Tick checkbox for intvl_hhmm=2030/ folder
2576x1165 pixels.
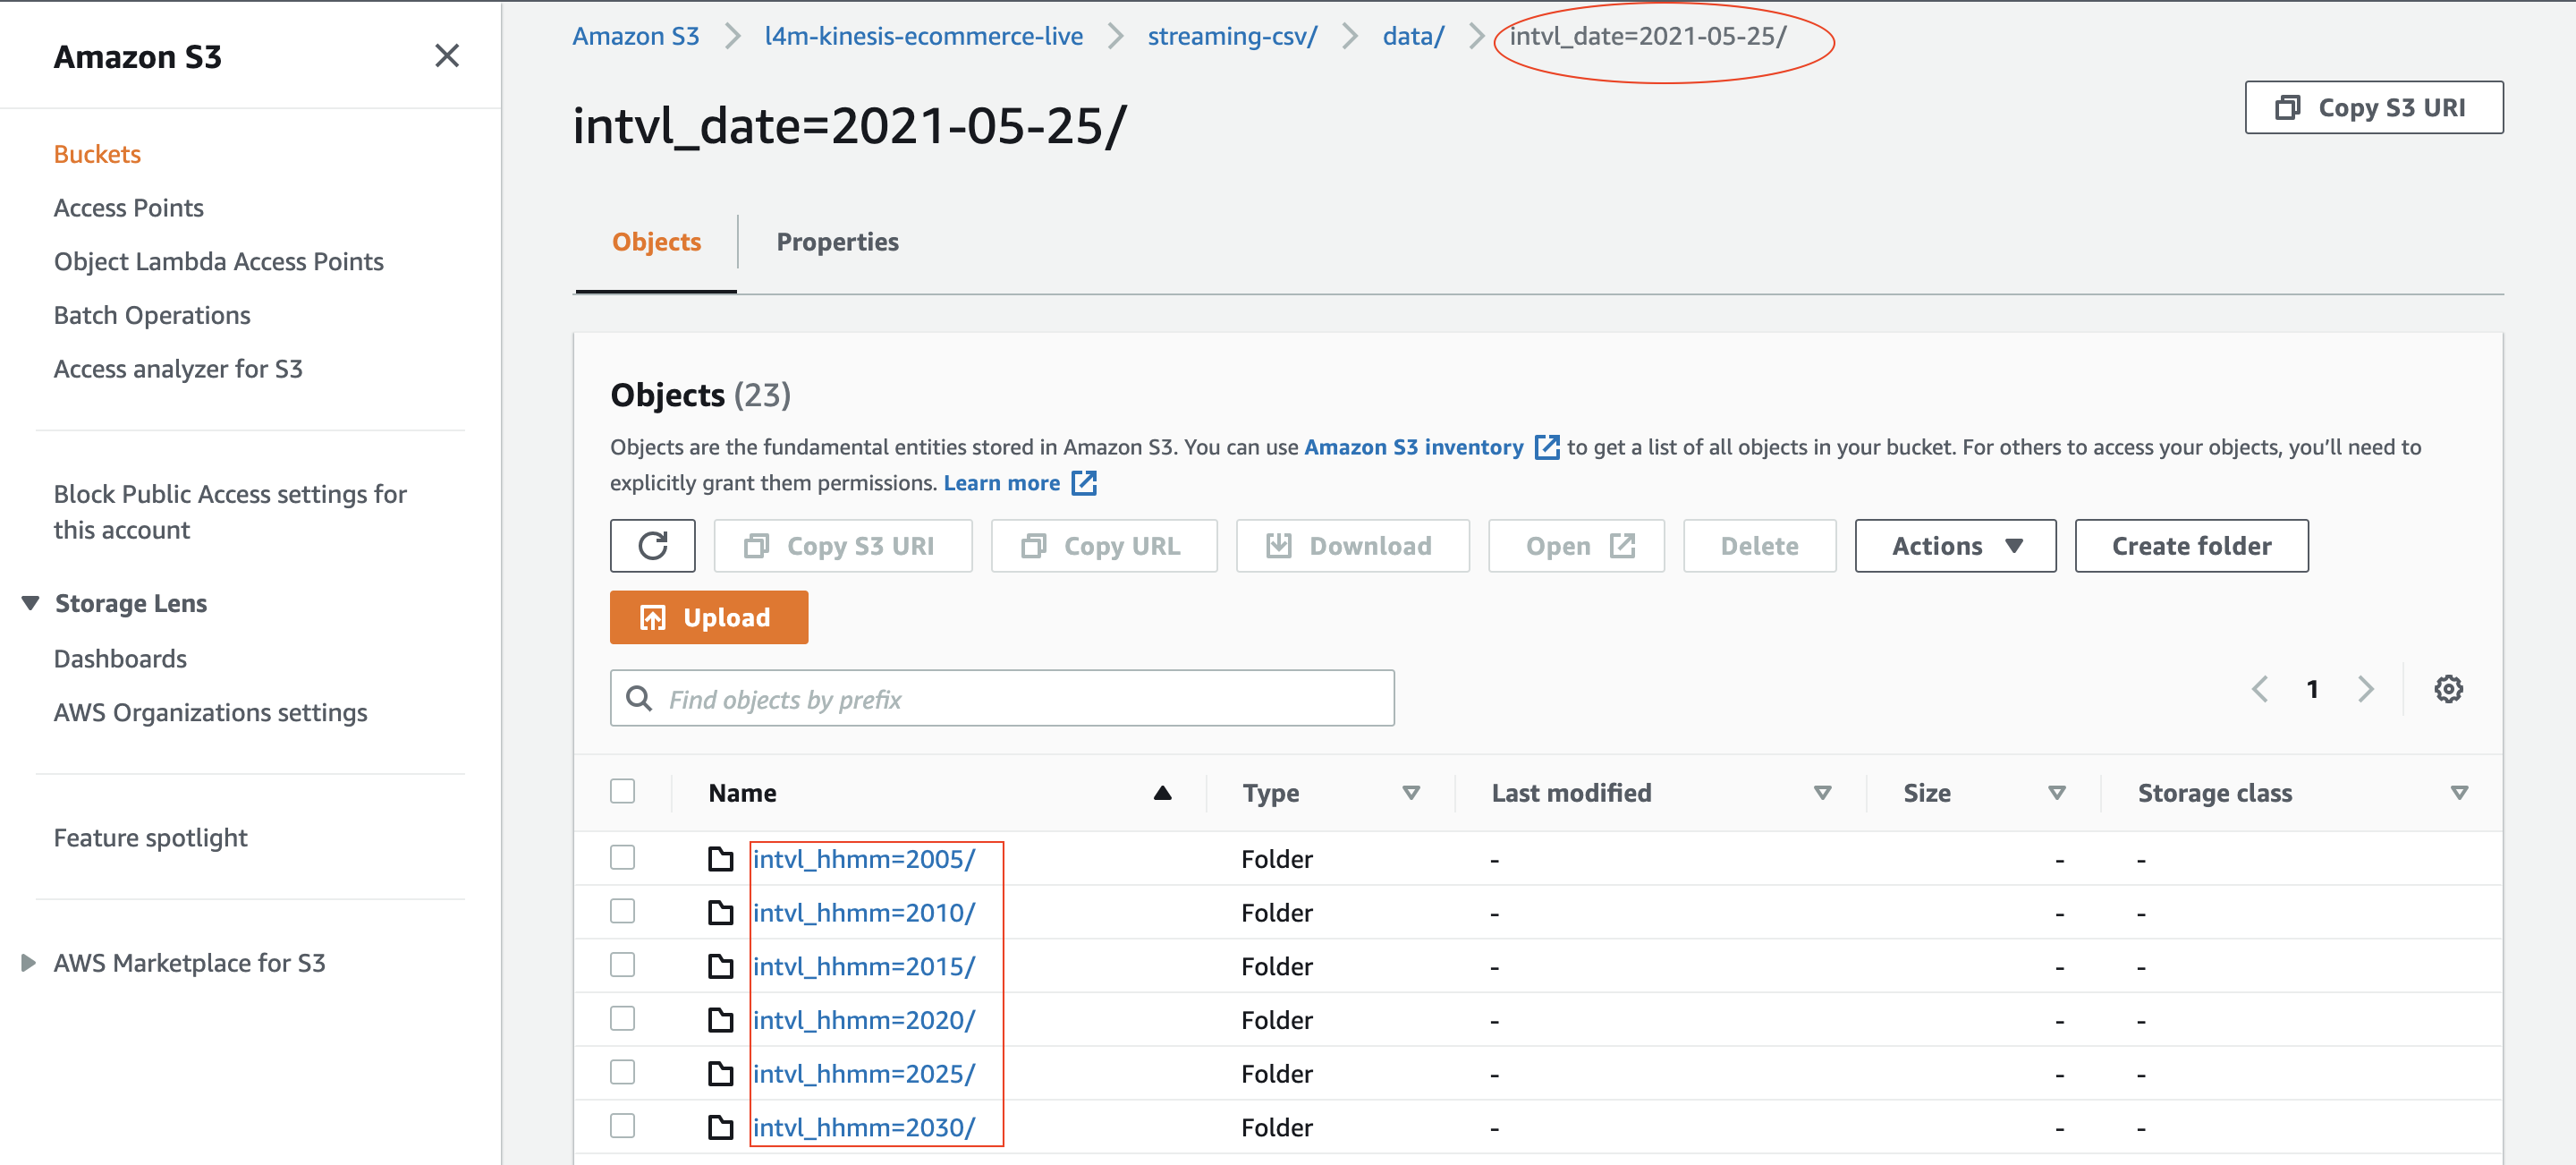pyautogui.click(x=622, y=1126)
